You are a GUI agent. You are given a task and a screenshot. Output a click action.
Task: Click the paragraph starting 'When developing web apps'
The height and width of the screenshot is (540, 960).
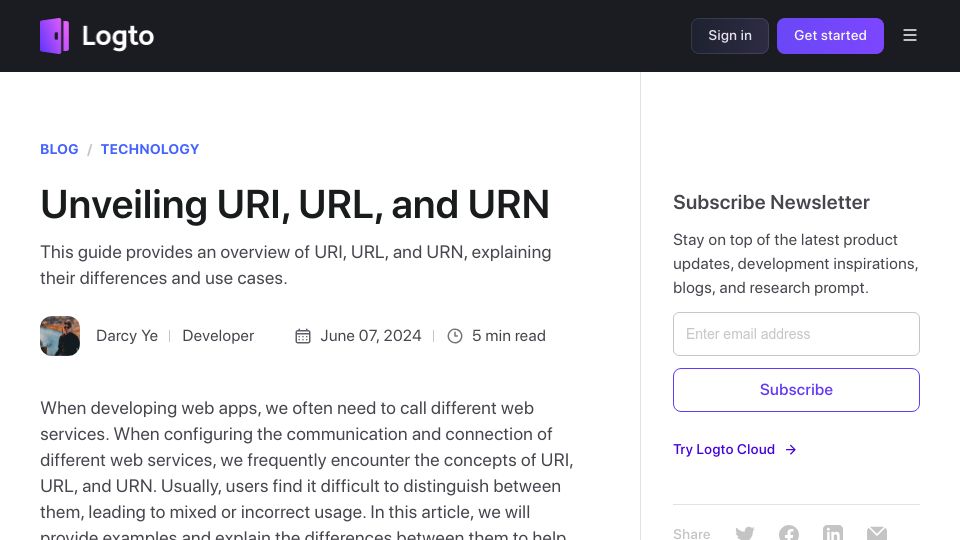pyautogui.click(x=307, y=468)
